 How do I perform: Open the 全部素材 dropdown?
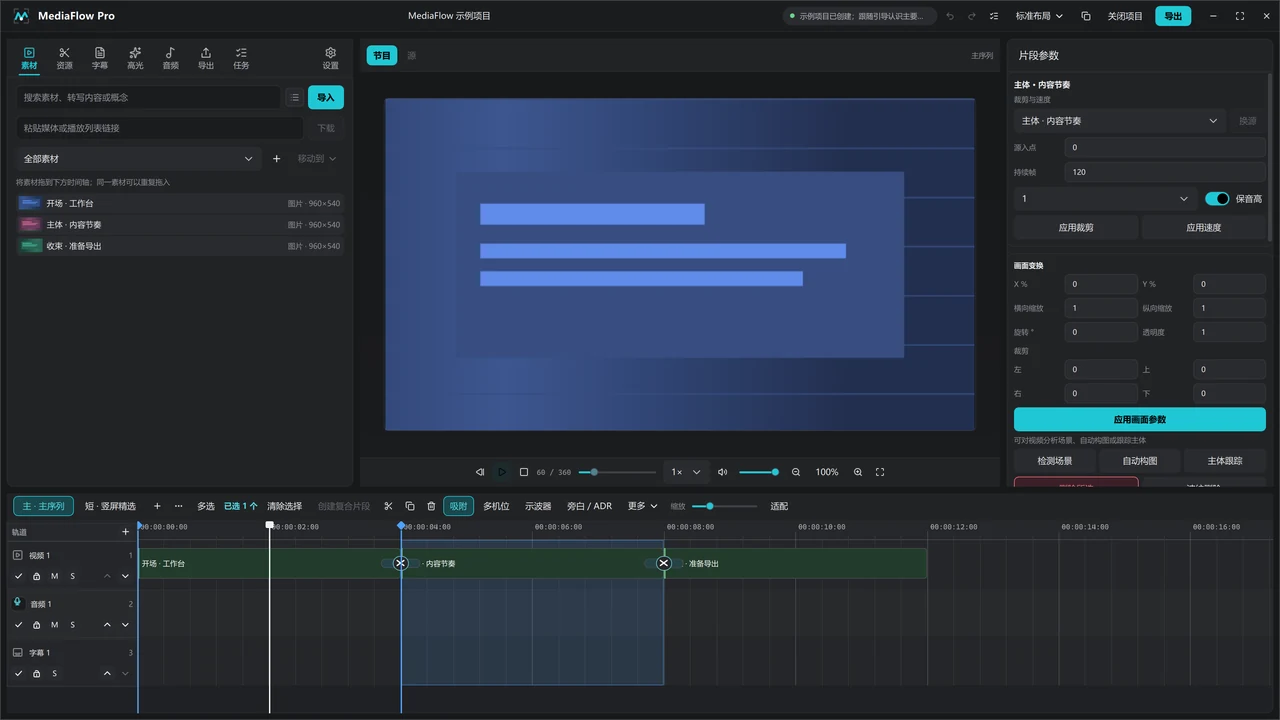click(138, 159)
